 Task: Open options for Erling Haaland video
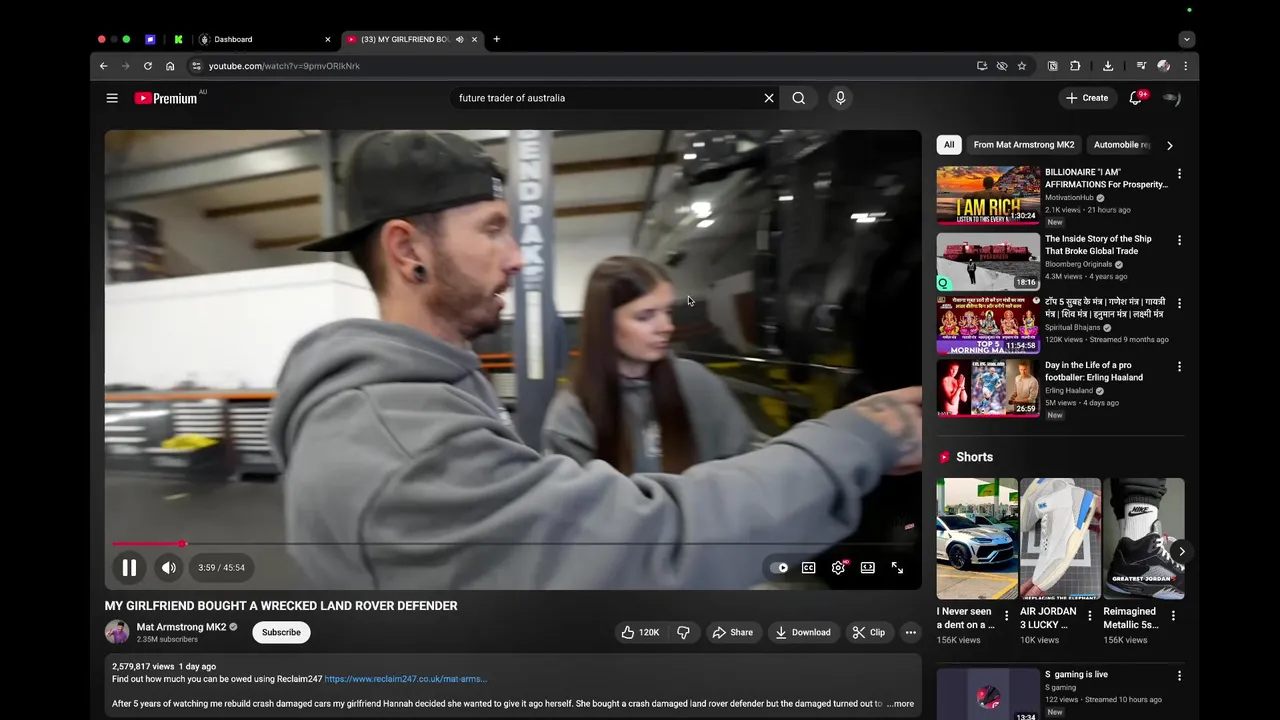point(1179,367)
